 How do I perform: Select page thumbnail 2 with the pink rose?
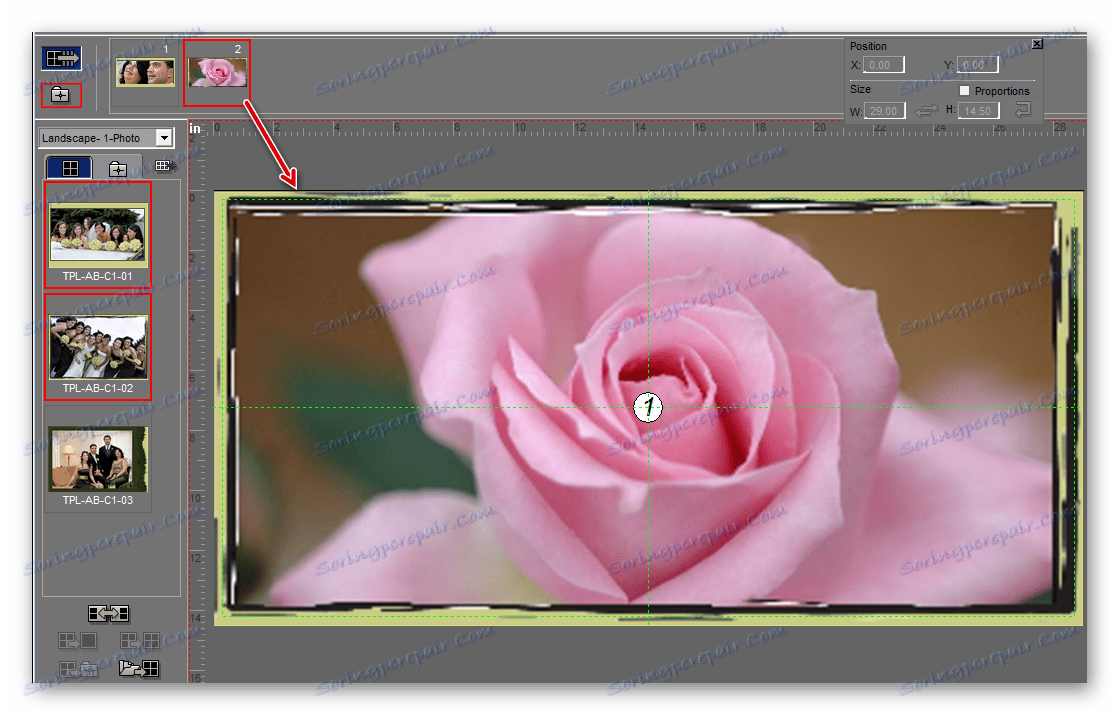pyautogui.click(x=218, y=72)
